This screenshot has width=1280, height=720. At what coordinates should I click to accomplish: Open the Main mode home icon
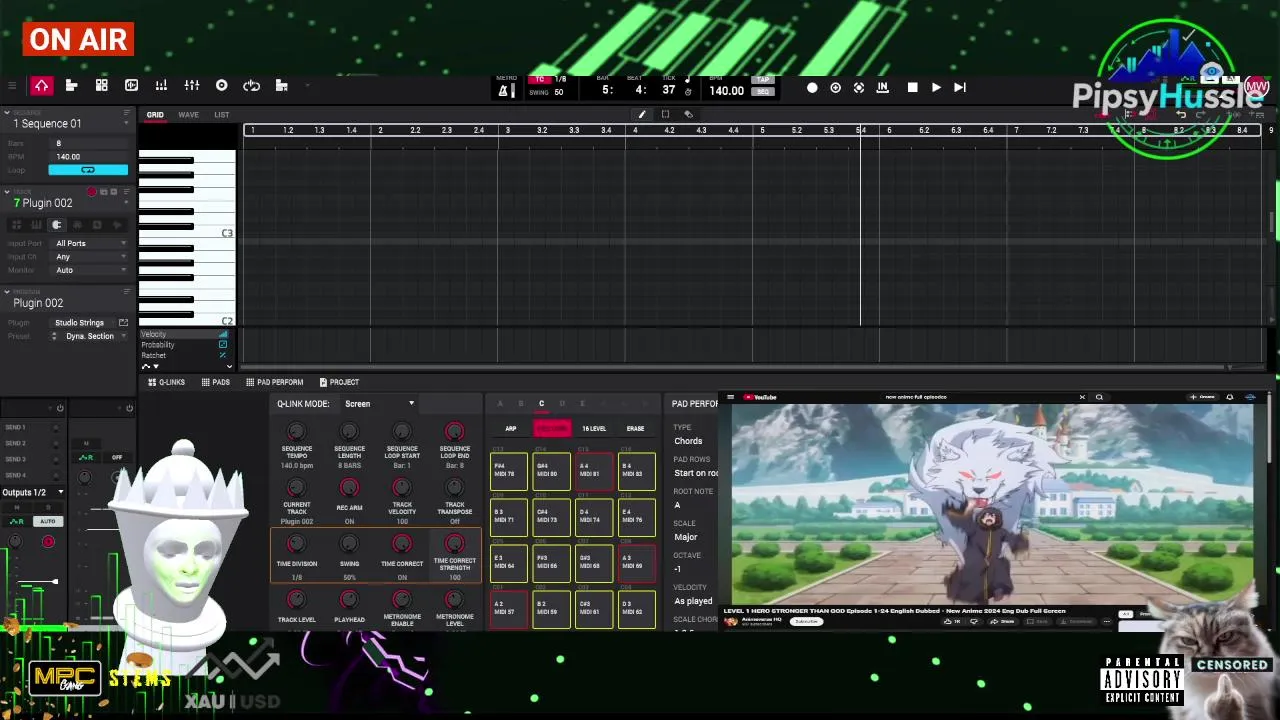click(41, 86)
